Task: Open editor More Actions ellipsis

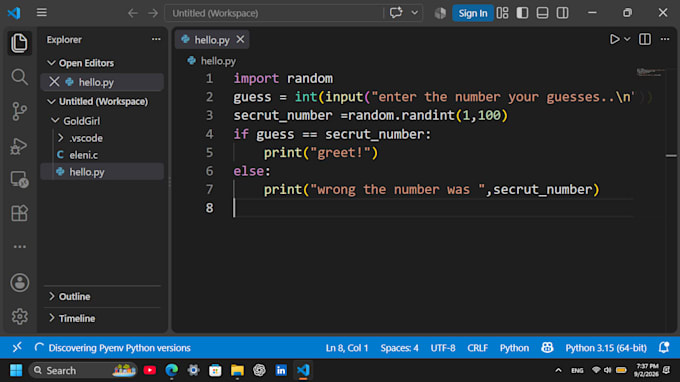Action: [665, 39]
